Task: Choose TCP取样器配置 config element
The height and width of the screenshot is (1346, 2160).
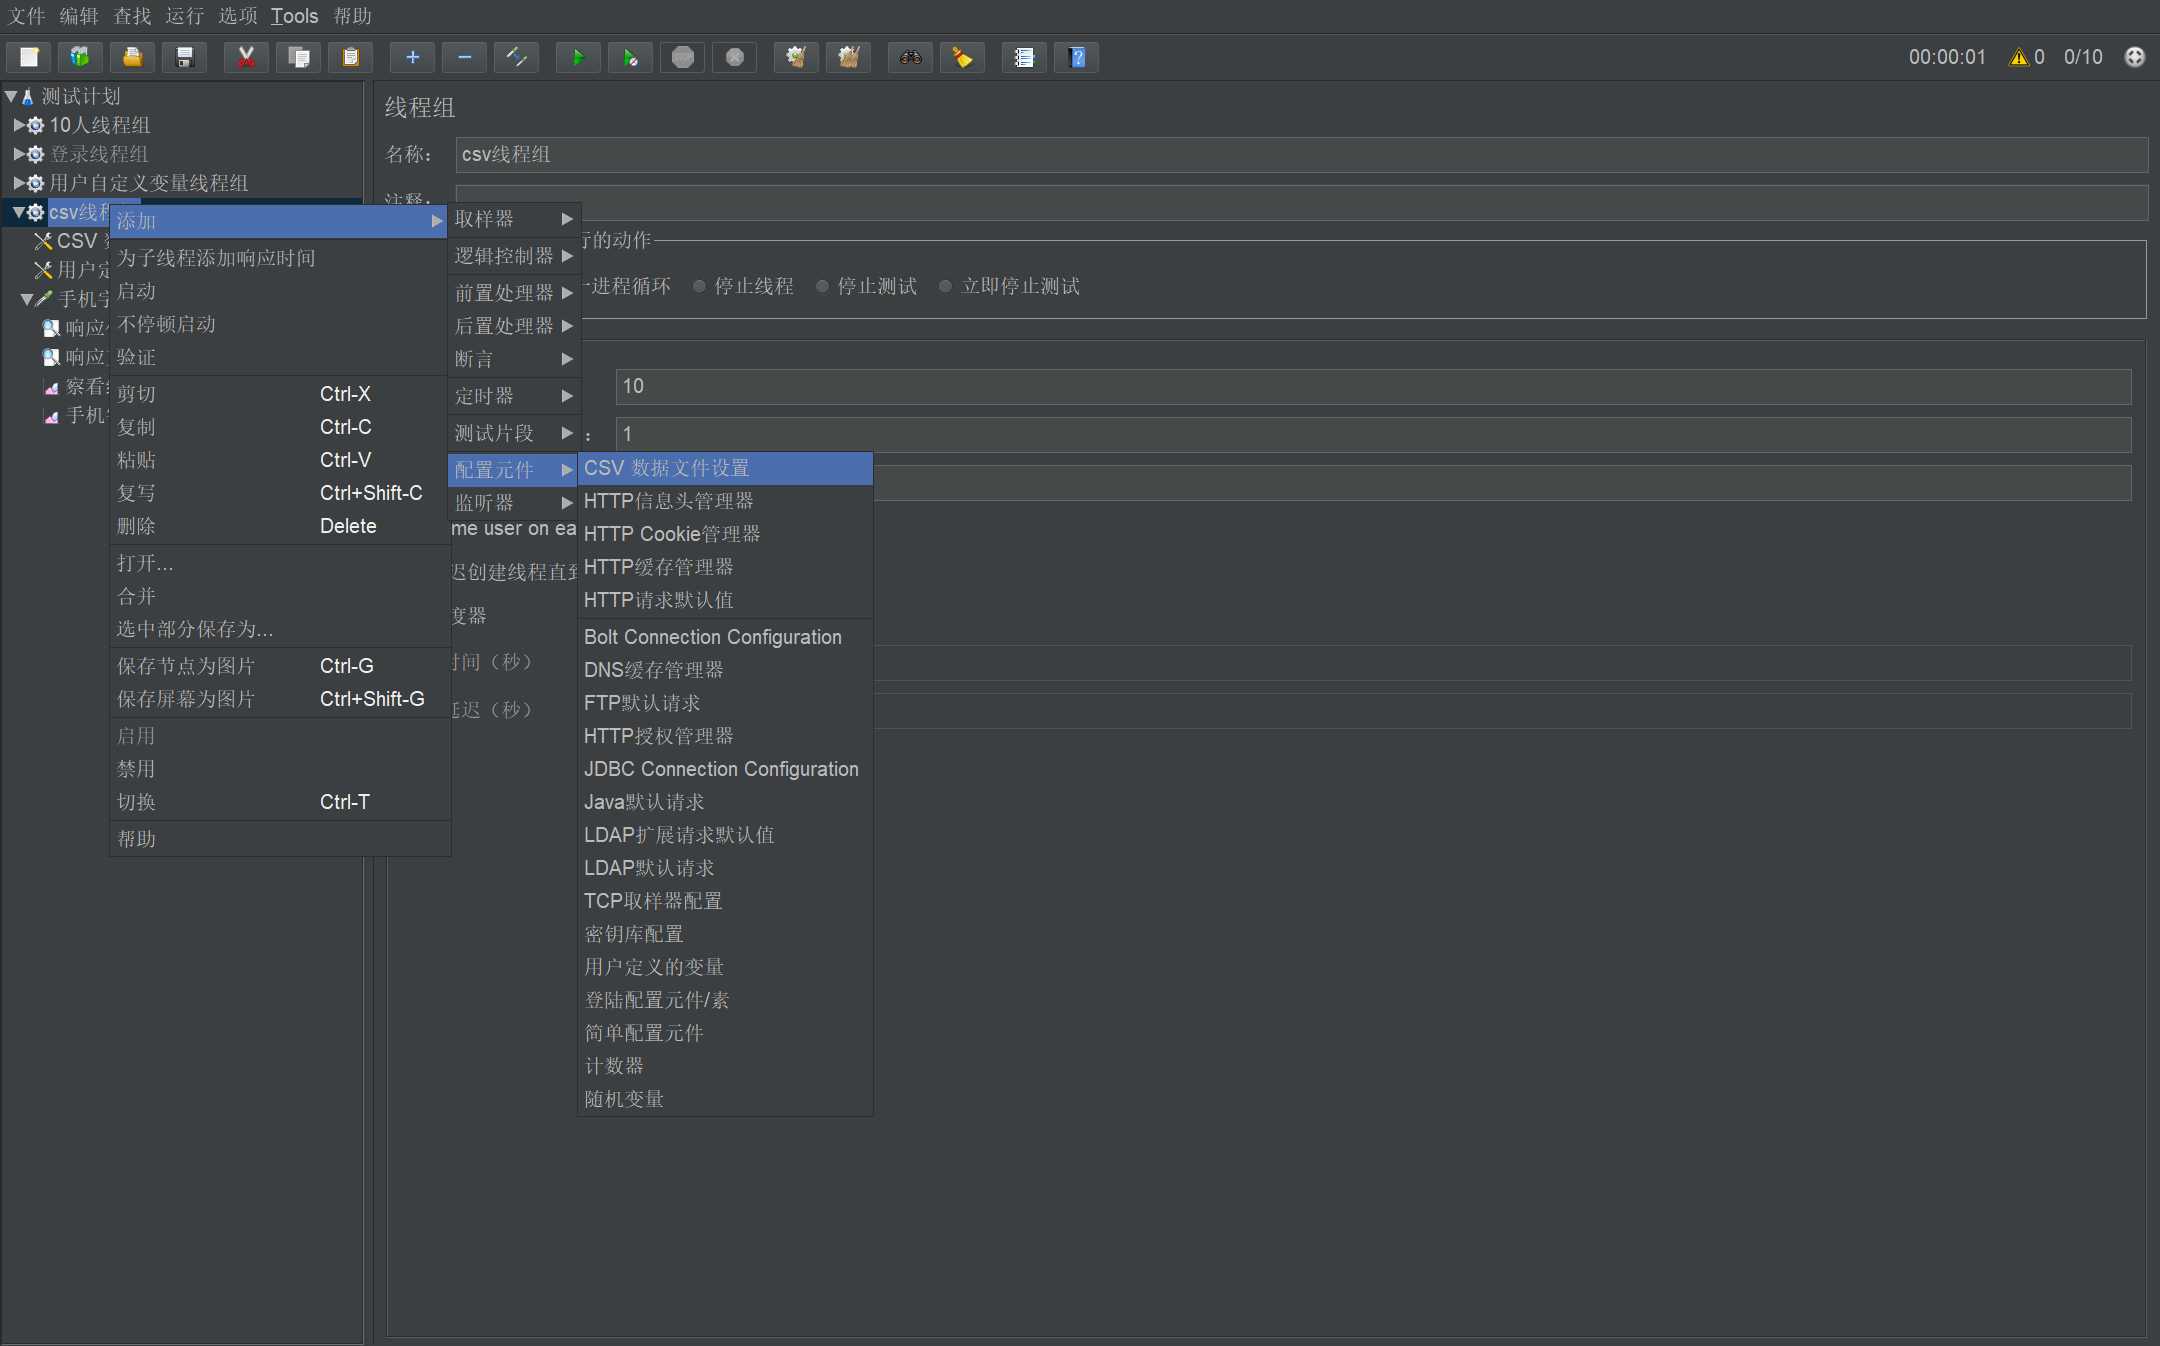Action: click(x=725, y=901)
